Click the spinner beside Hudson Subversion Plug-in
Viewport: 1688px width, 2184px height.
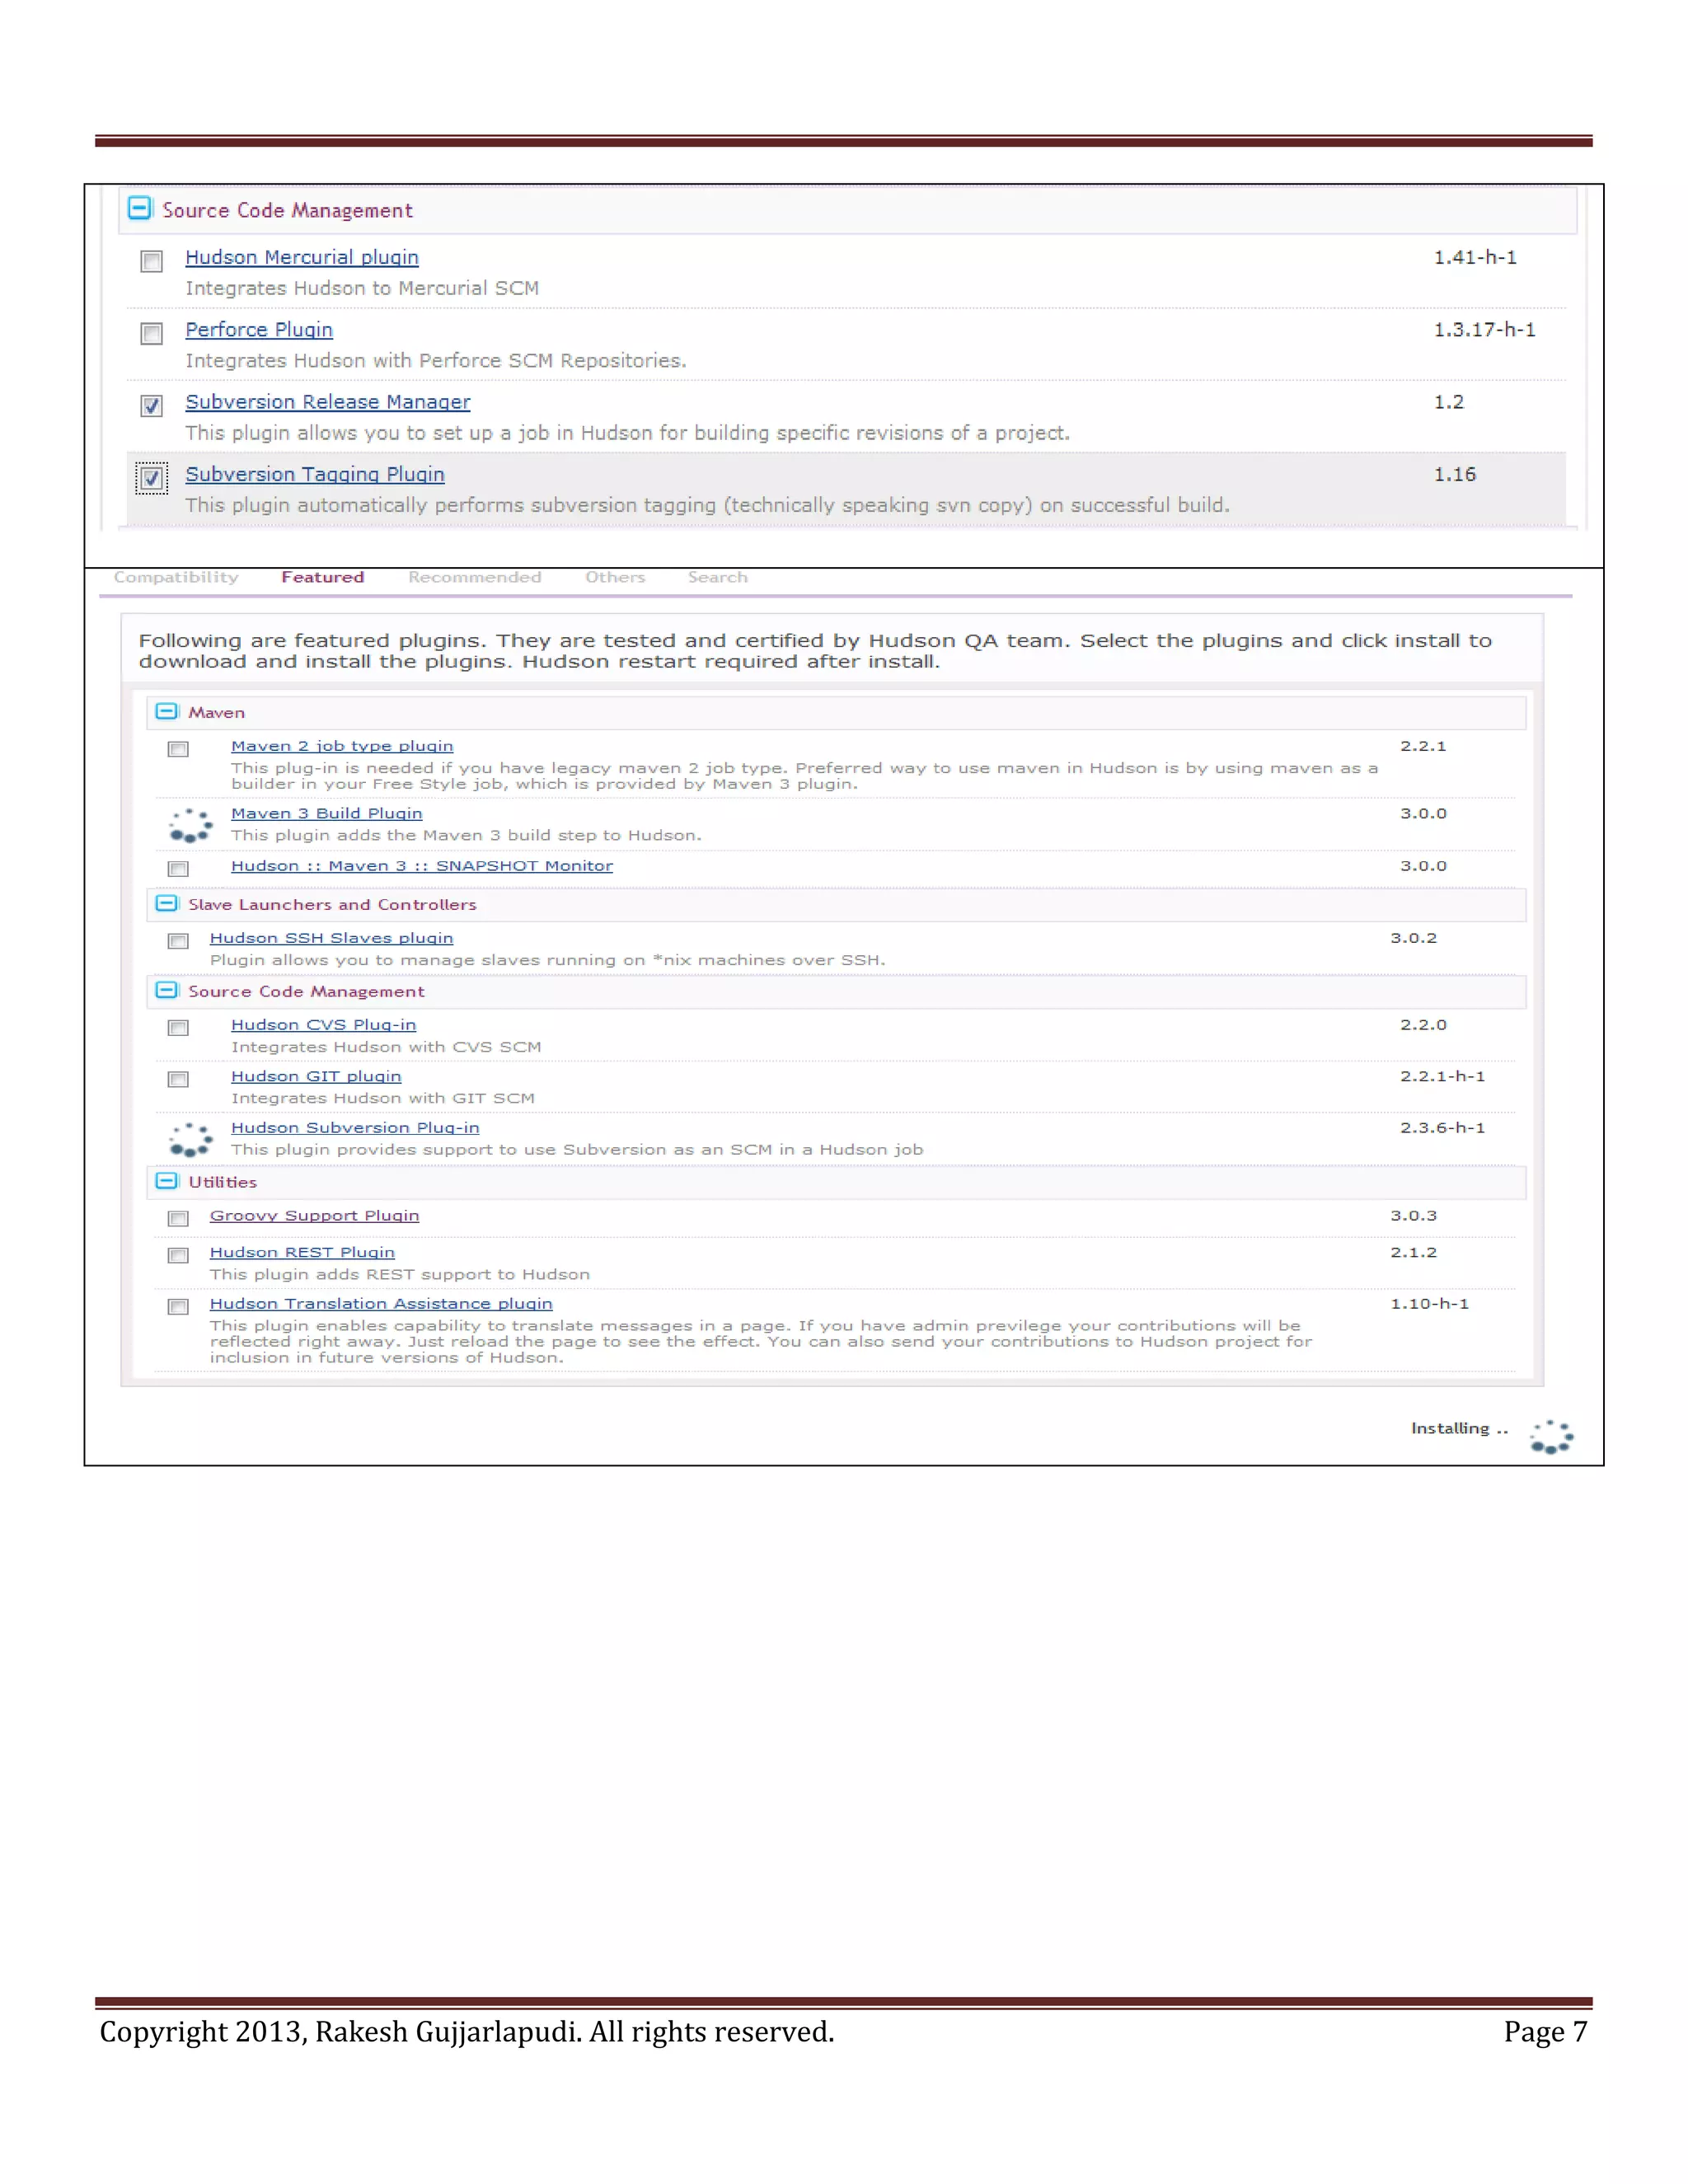(x=190, y=1139)
